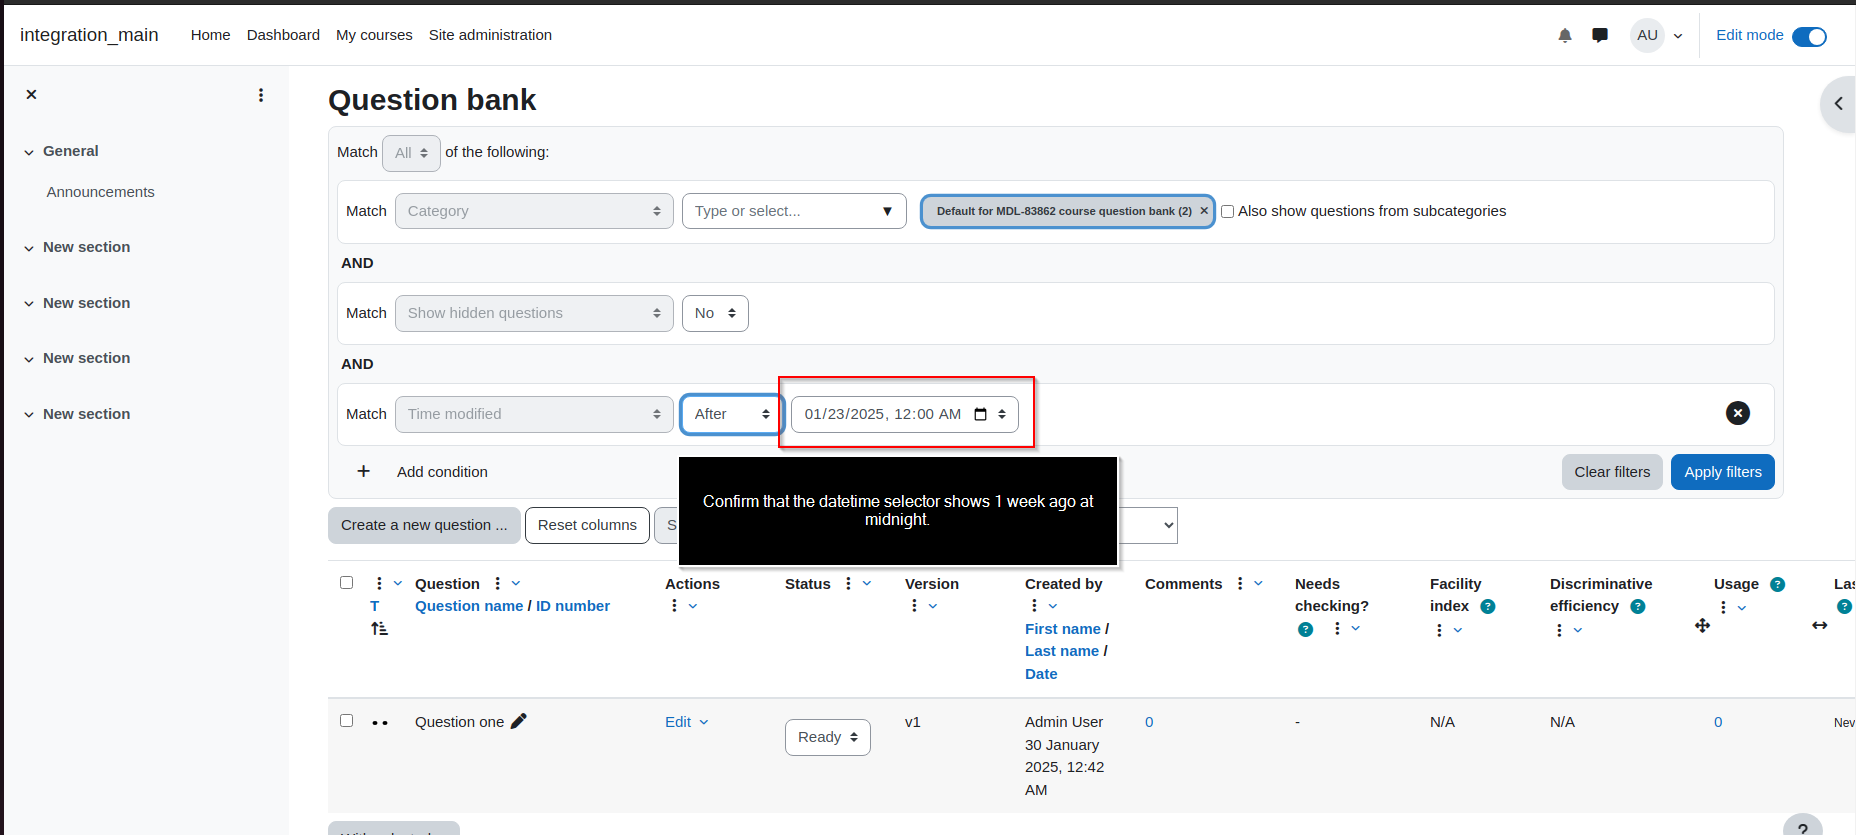Screen dimensions: 1856x835
Task: Open Site administration
Action: tap(490, 35)
